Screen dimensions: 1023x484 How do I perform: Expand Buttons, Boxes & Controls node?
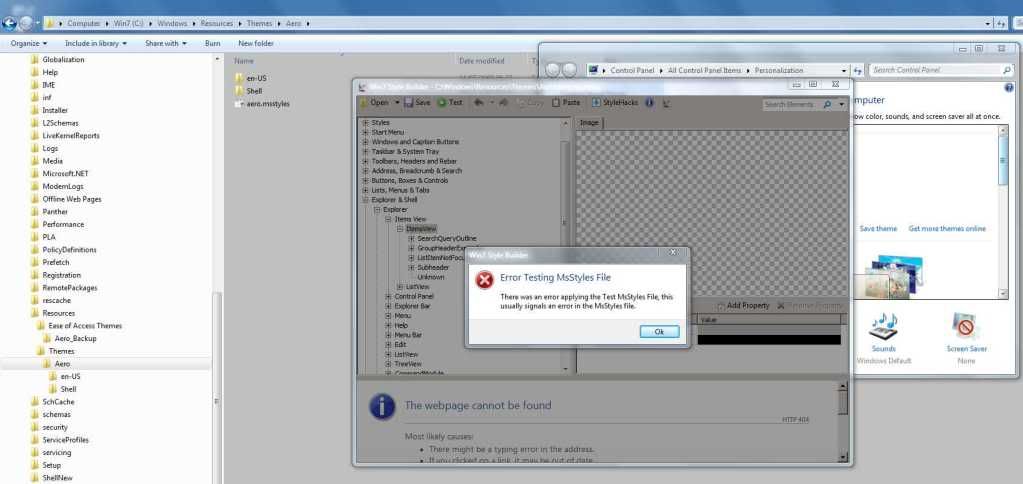365,180
